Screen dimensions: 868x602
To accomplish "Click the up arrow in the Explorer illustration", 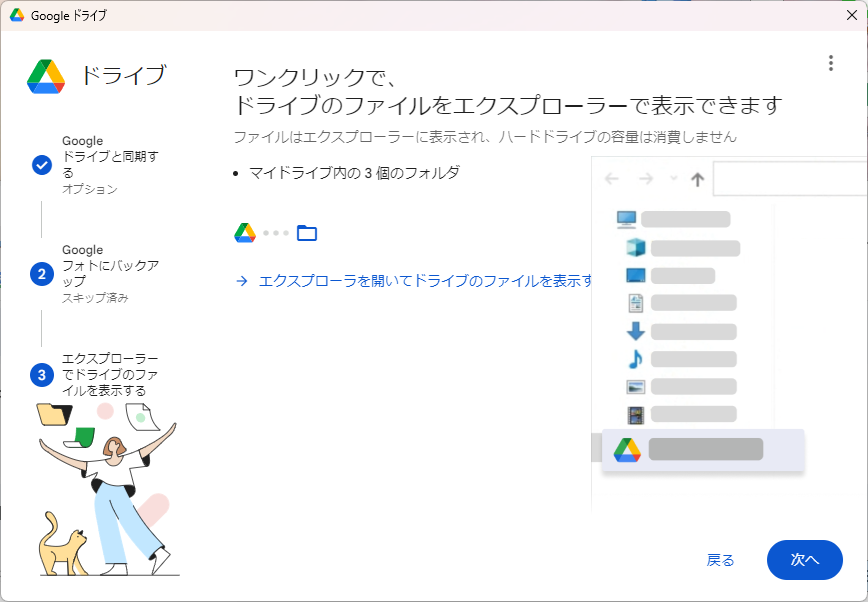I will pyautogui.click(x=698, y=179).
